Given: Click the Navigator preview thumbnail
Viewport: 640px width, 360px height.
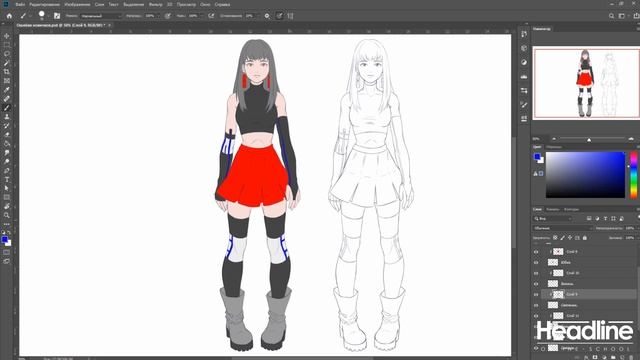Looking at the screenshot, I should tap(587, 83).
